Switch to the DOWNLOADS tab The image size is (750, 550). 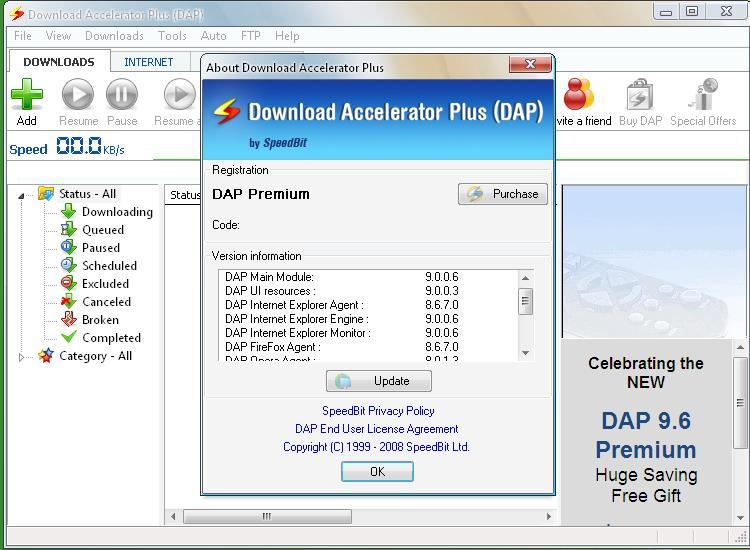(59, 62)
